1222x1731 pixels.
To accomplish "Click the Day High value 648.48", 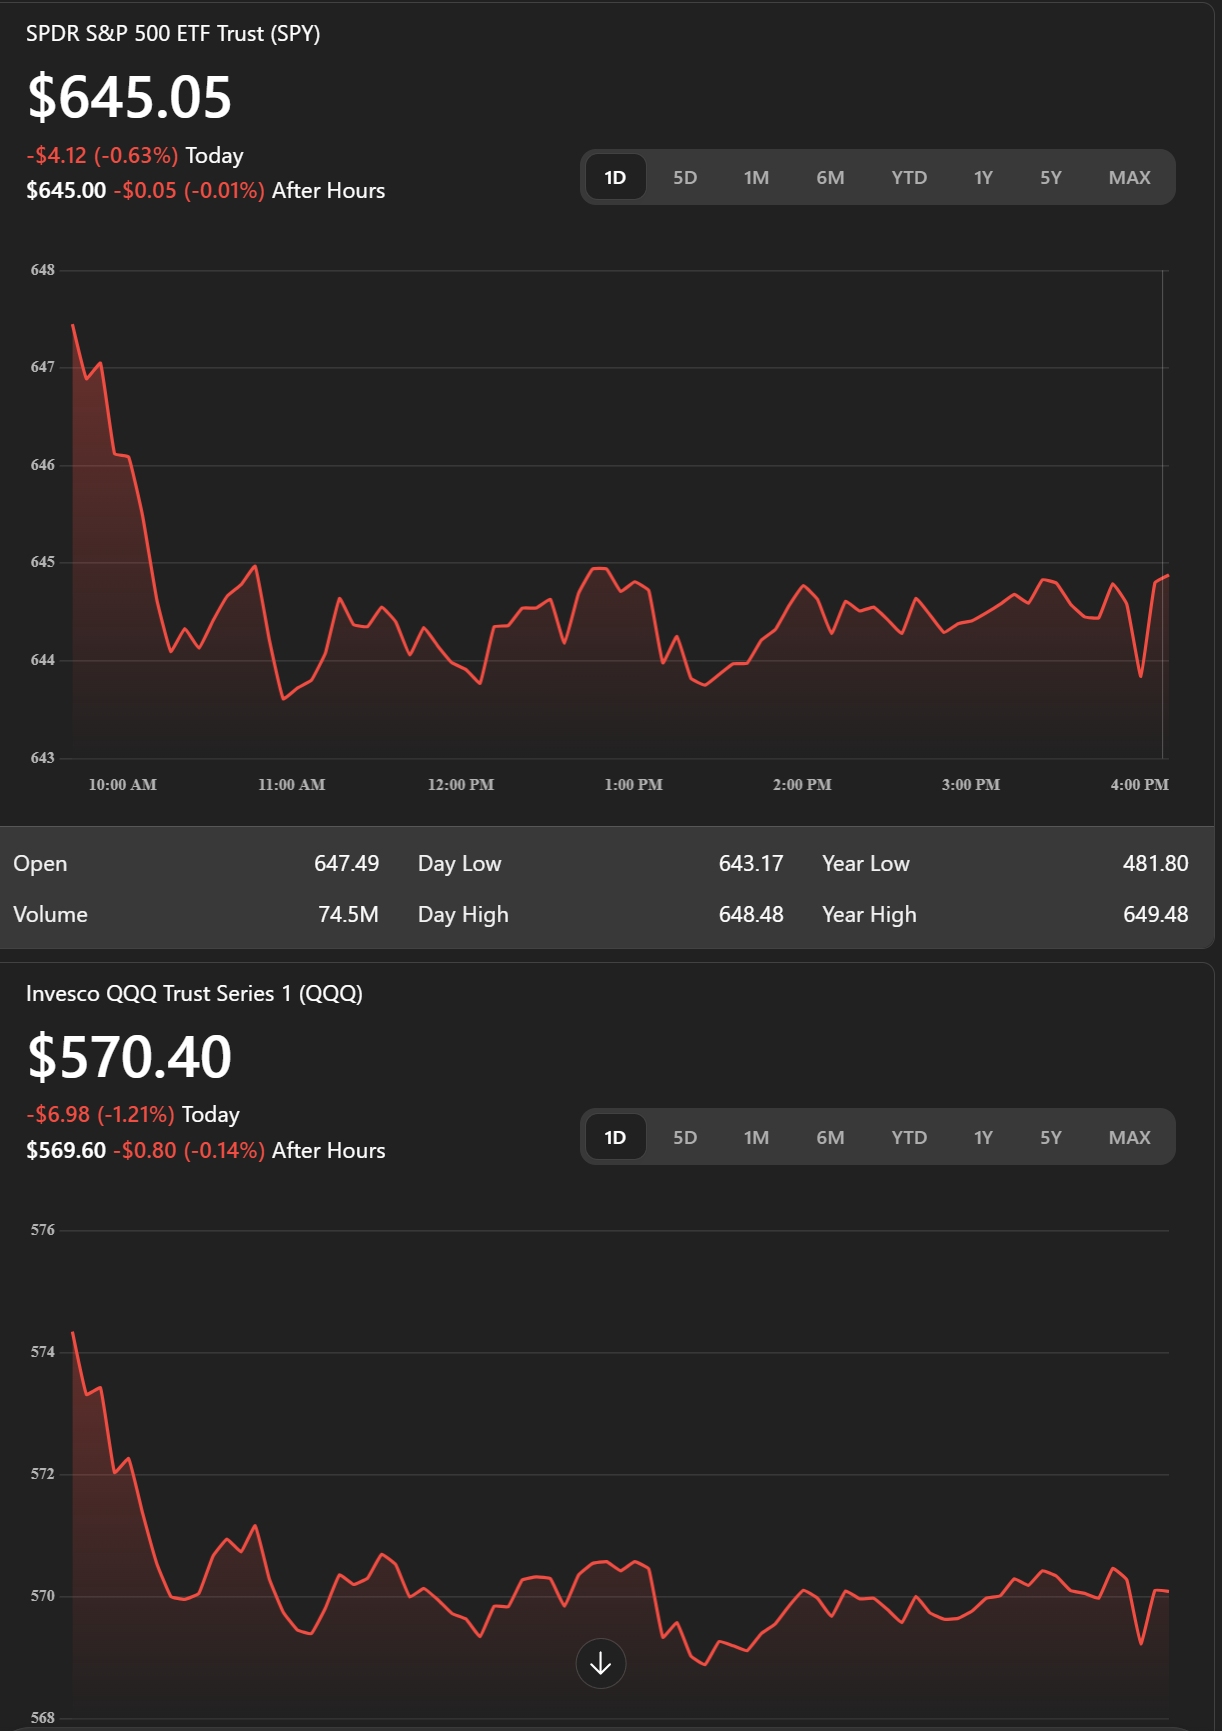I will [751, 914].
